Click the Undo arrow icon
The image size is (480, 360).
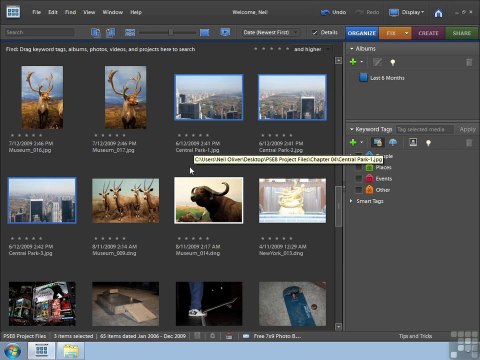pos(325,12)
